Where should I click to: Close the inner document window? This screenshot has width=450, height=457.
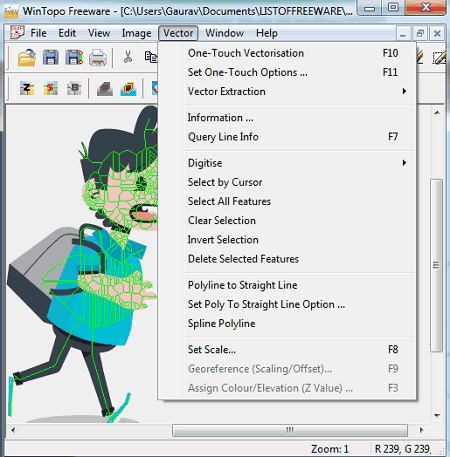437,33
